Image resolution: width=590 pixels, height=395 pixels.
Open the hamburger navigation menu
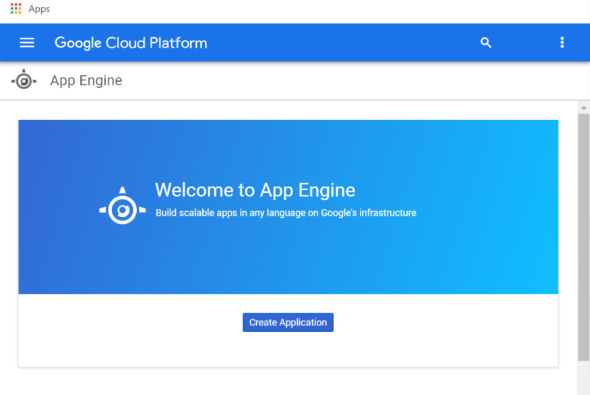[27, 43]
